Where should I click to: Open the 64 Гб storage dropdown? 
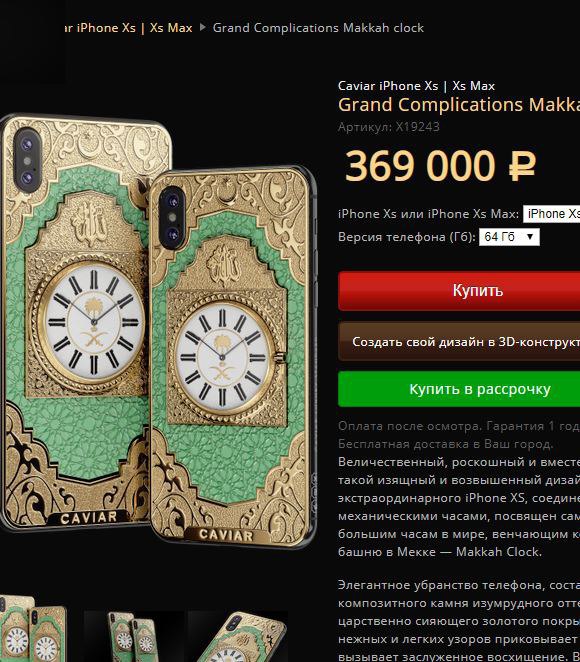click(509, 237)
